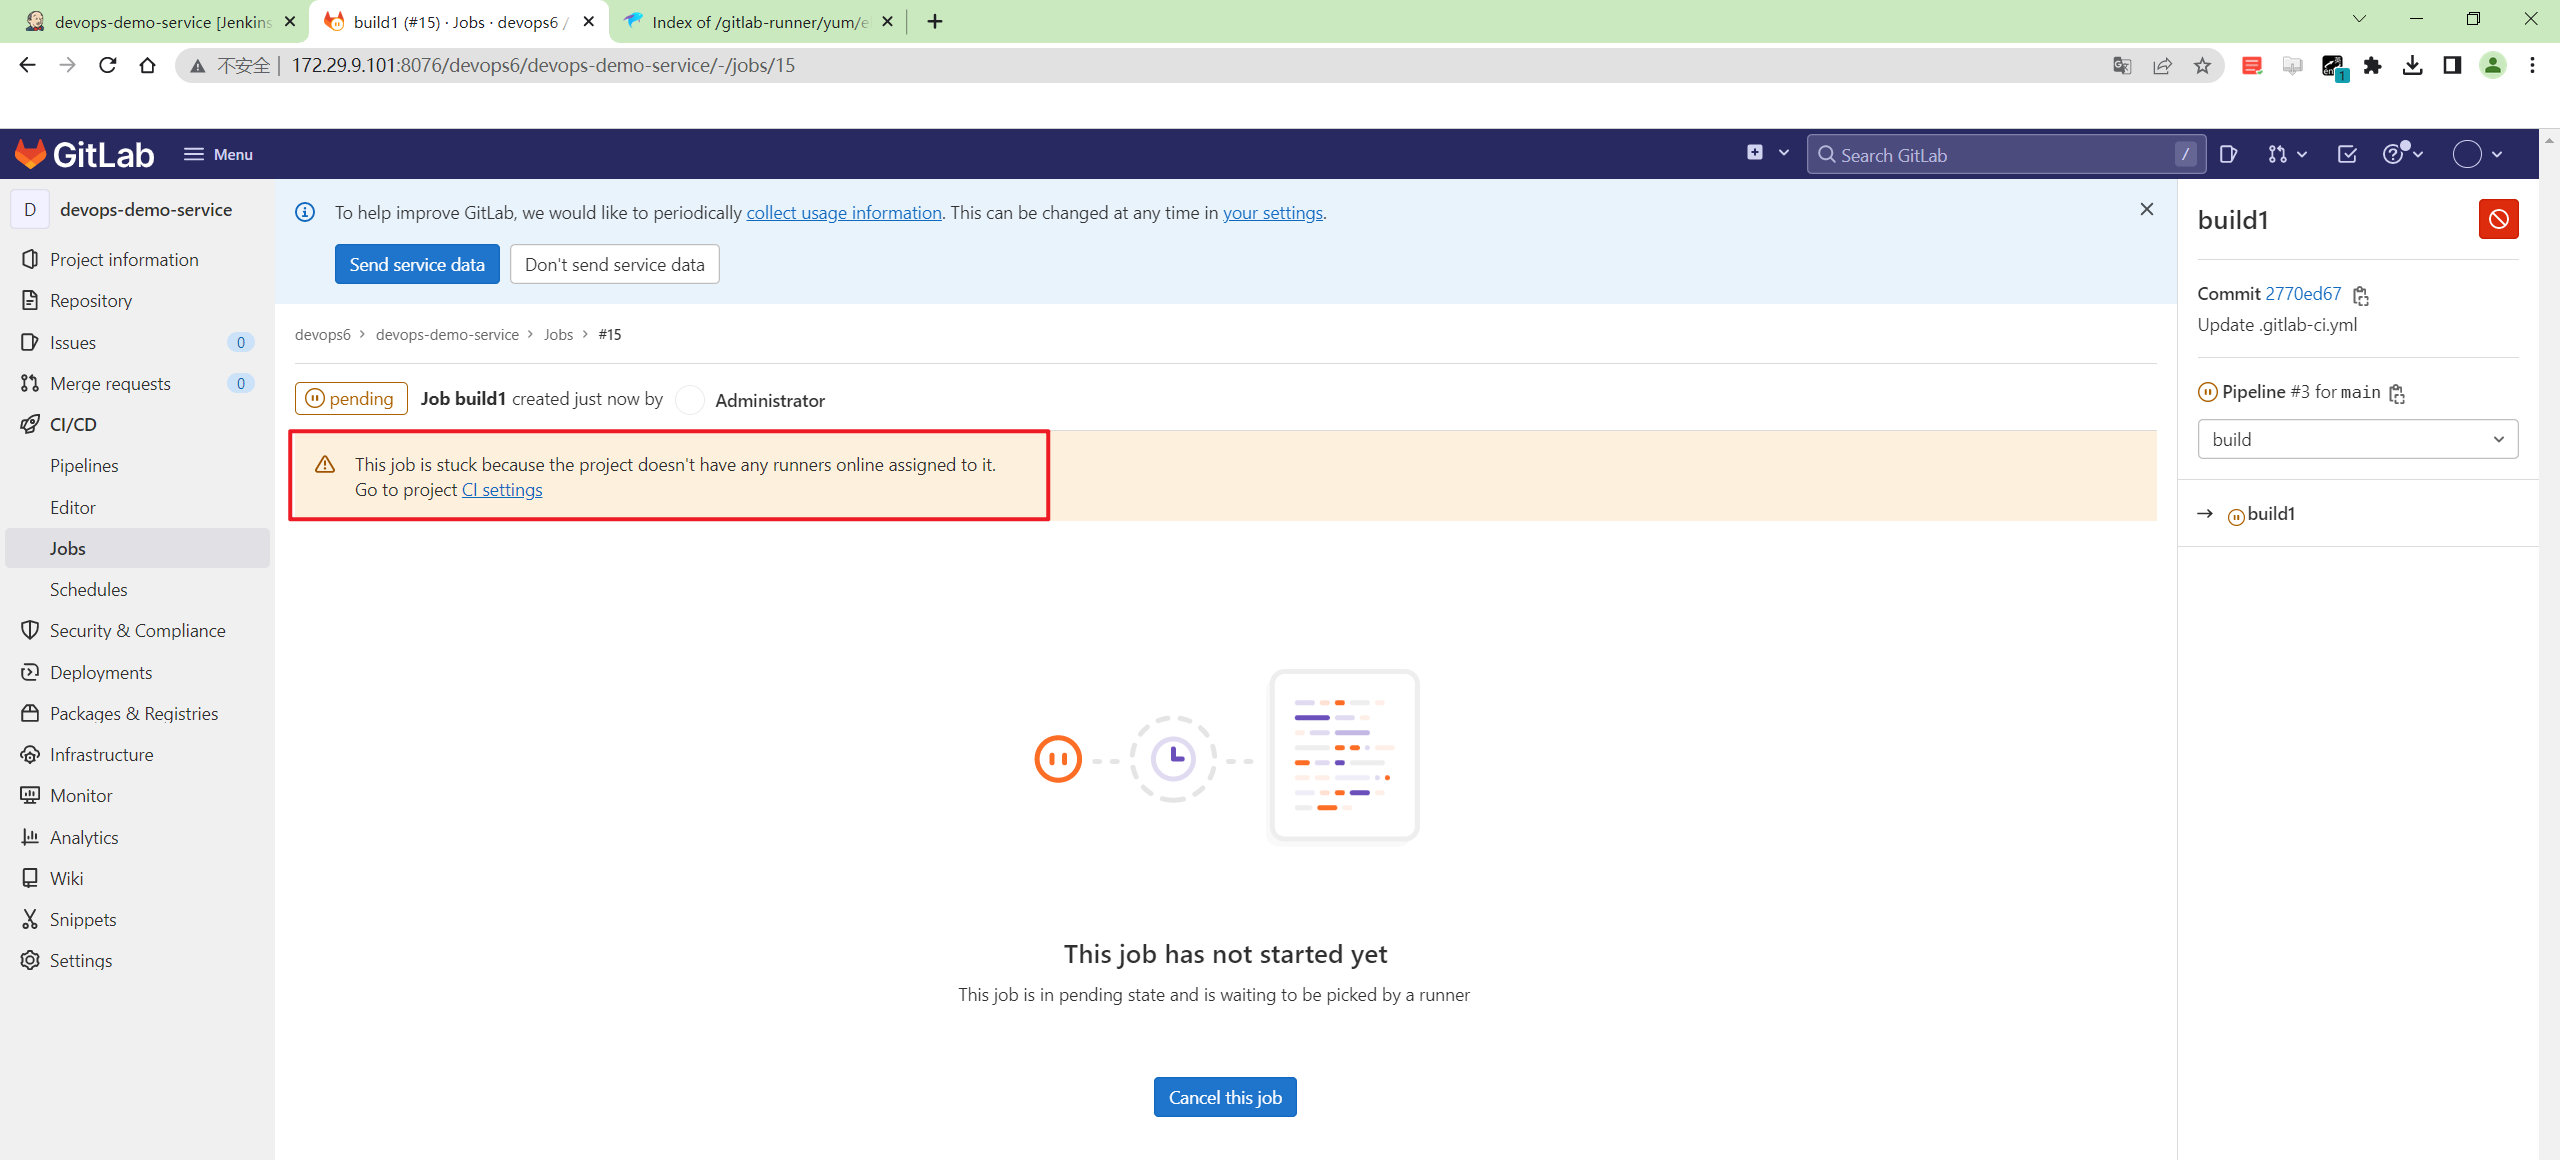The image size is (2560, 1160).
Task: Open the create new plus dropdown
Action: coord(1766,153)
